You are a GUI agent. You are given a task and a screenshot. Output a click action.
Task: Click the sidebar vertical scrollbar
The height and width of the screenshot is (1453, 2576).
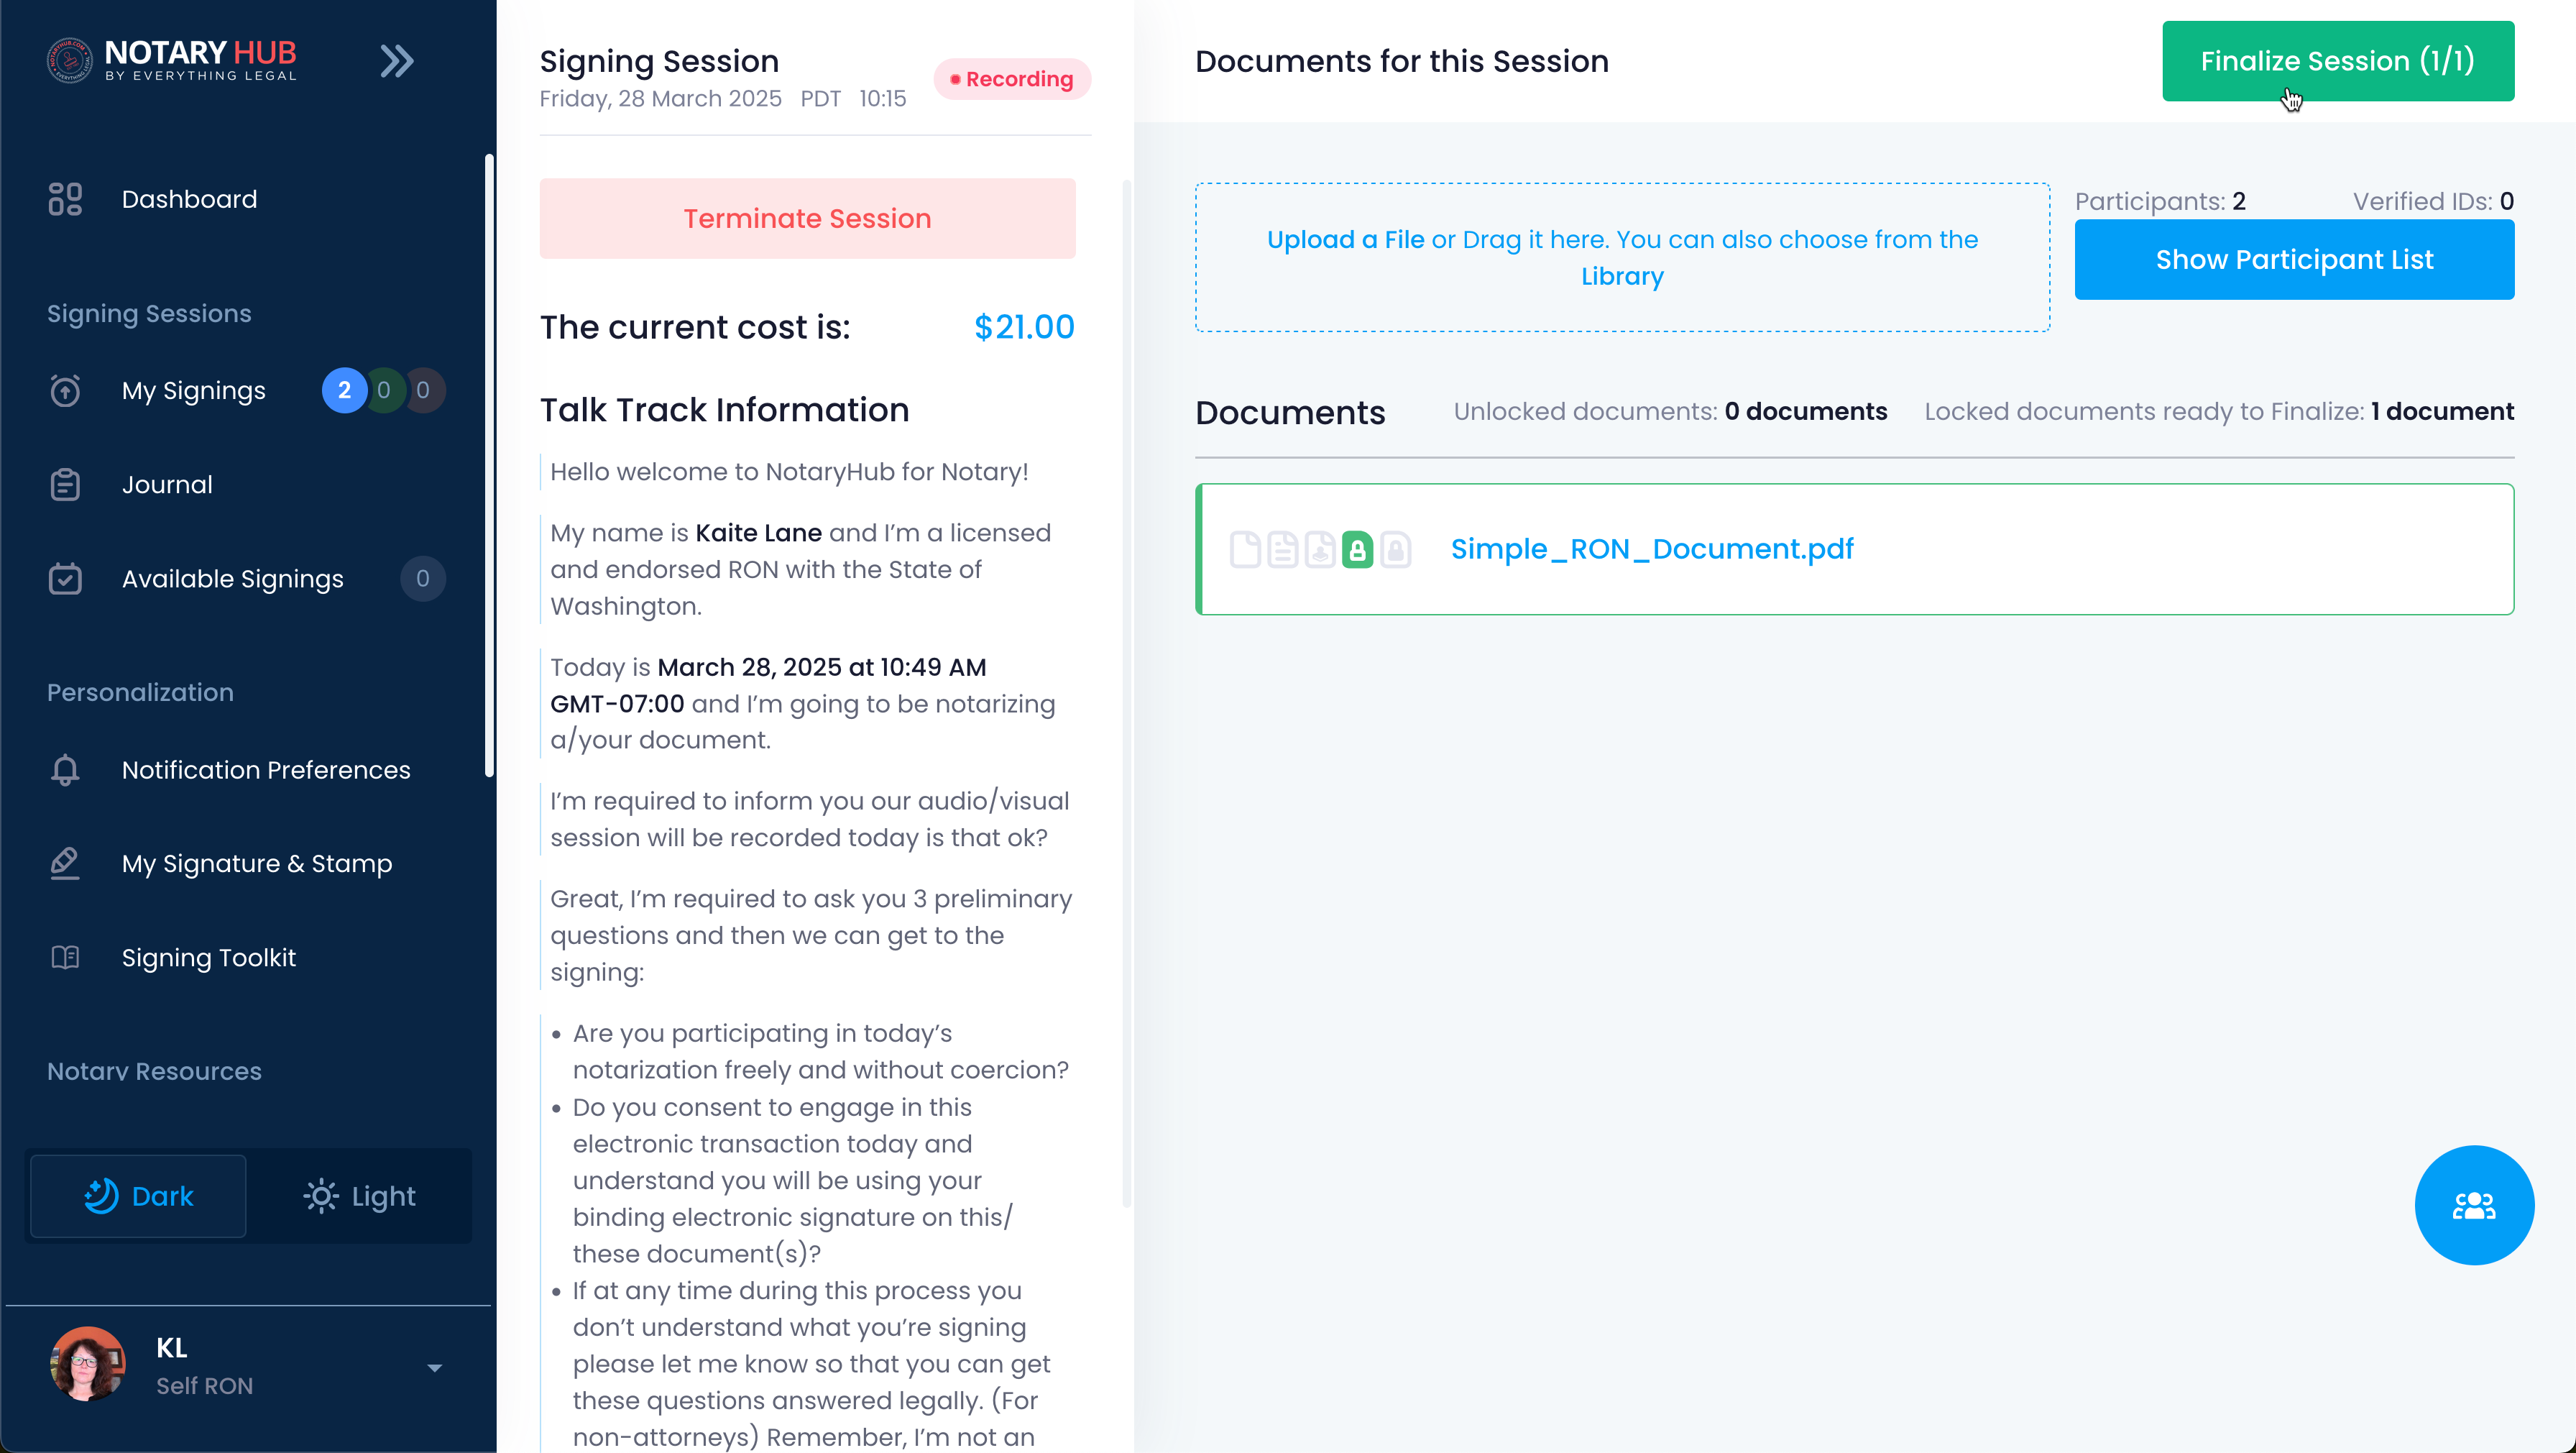click(489, 465)
